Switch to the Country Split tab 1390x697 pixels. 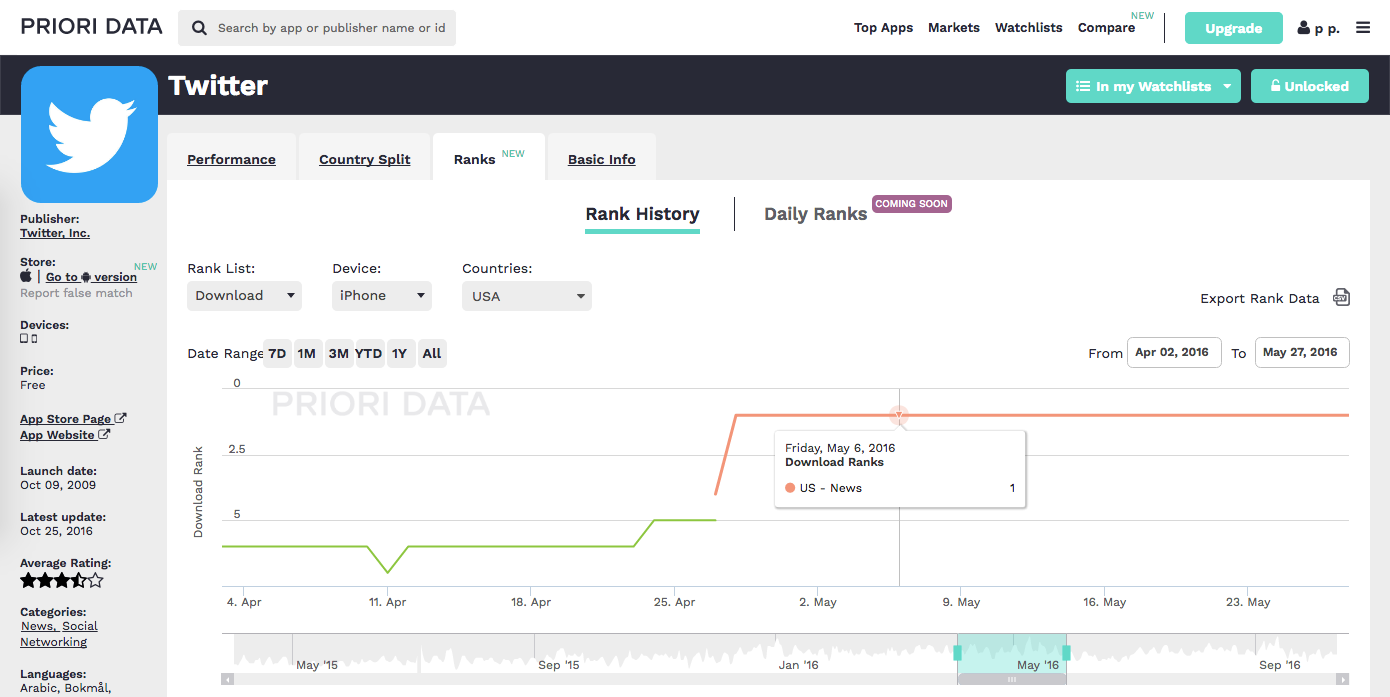(365, 159)
